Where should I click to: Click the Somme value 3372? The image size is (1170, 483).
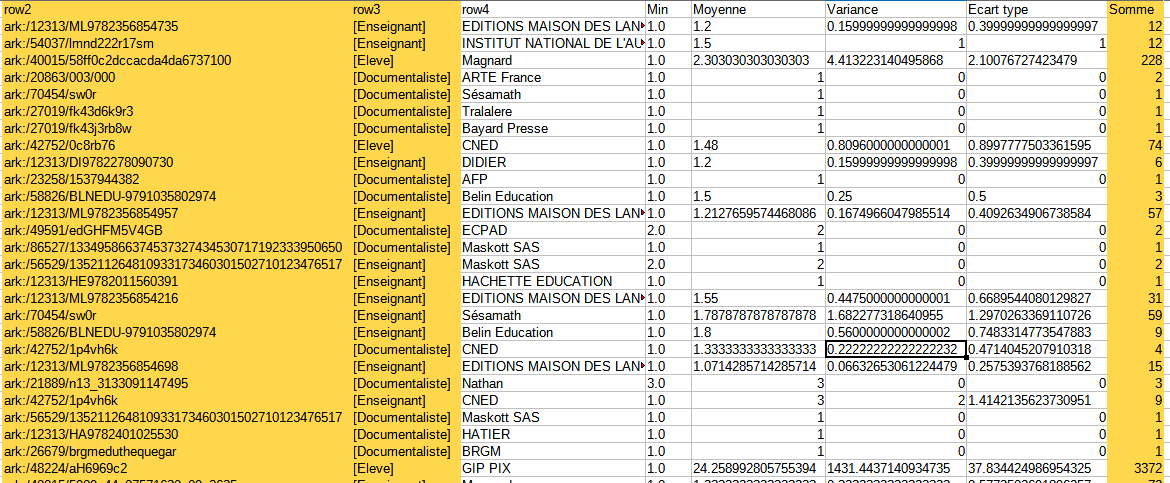(x=1138, y=468)
